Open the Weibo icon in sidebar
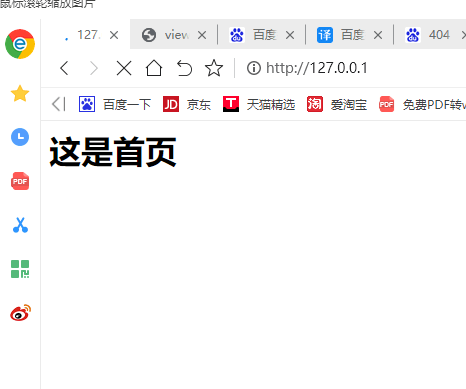The width and height of the screenshot is (466, 389). 20,313
